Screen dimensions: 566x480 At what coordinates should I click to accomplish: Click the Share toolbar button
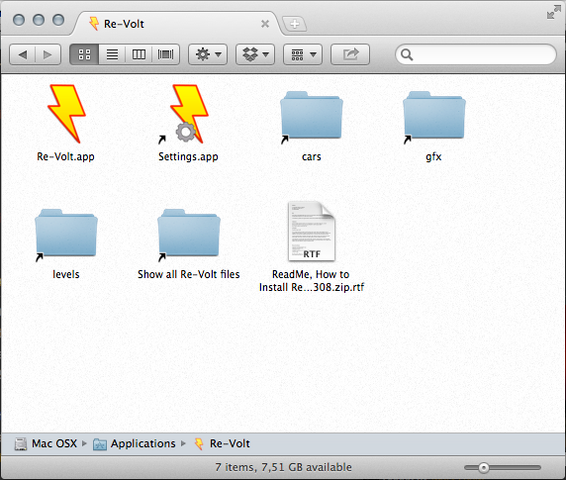click(x=350, y=55)
